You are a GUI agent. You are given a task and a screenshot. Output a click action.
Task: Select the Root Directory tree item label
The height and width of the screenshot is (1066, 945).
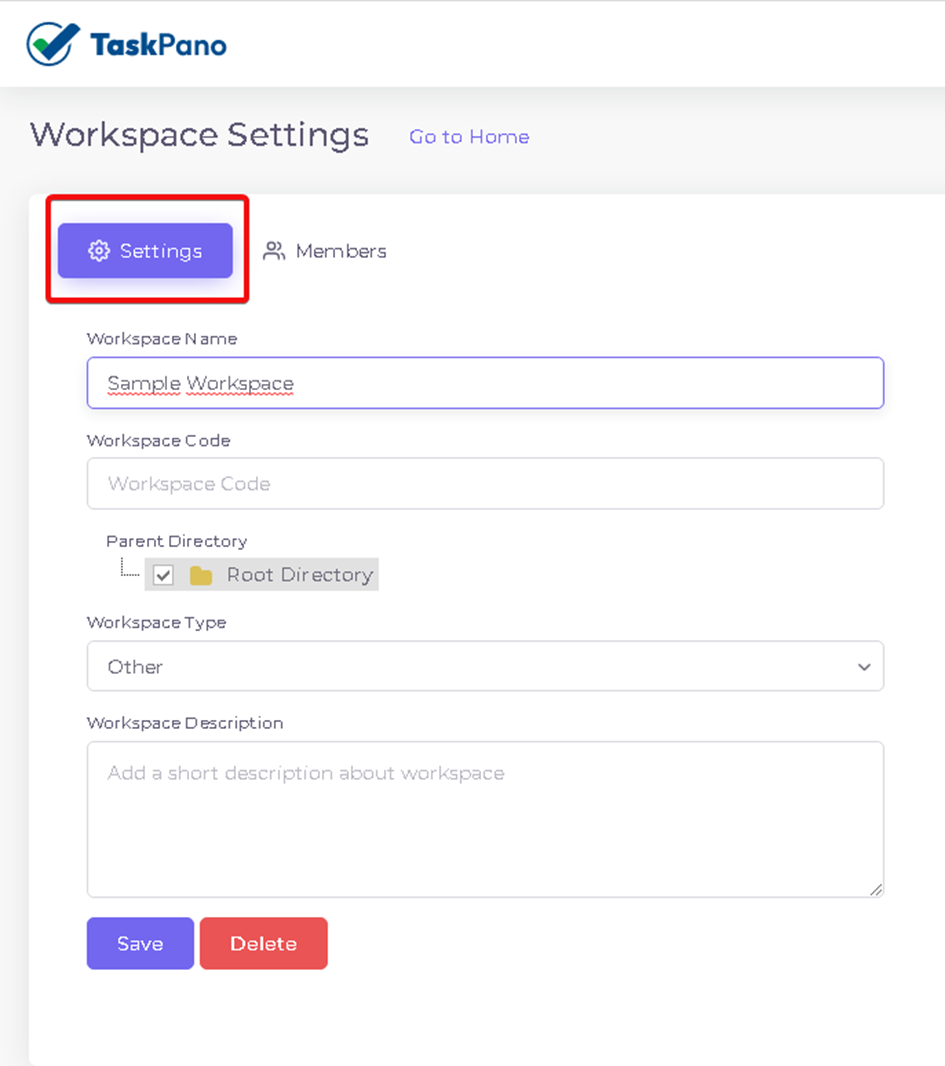(x=300, y=575)
